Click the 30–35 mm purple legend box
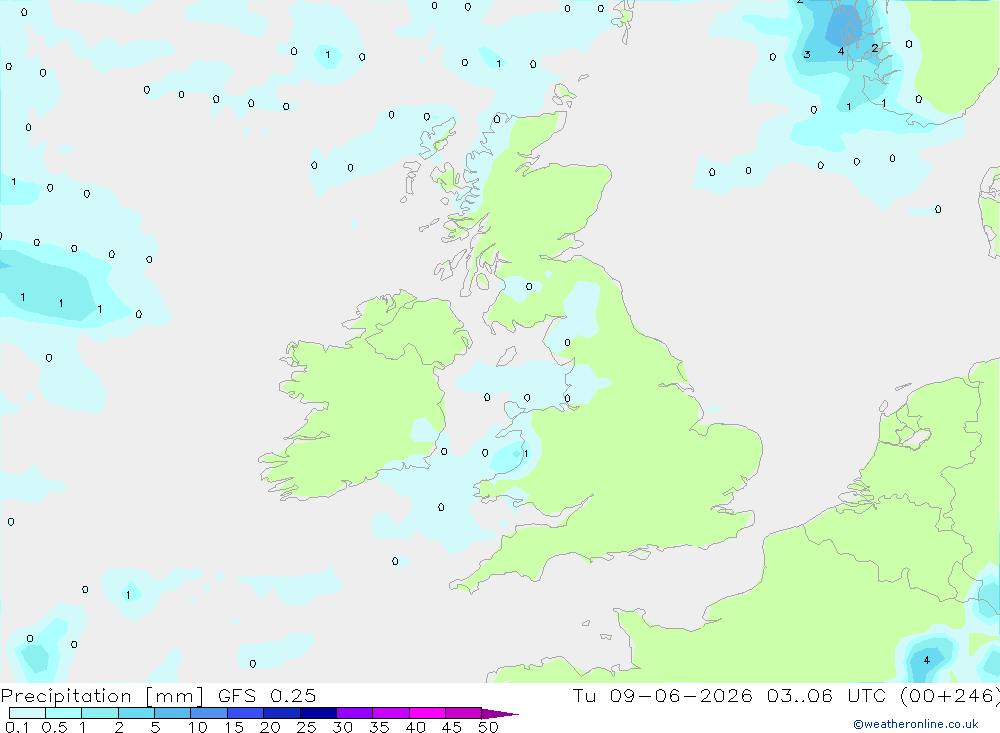 pyautogui.click(x=355, y=713)
